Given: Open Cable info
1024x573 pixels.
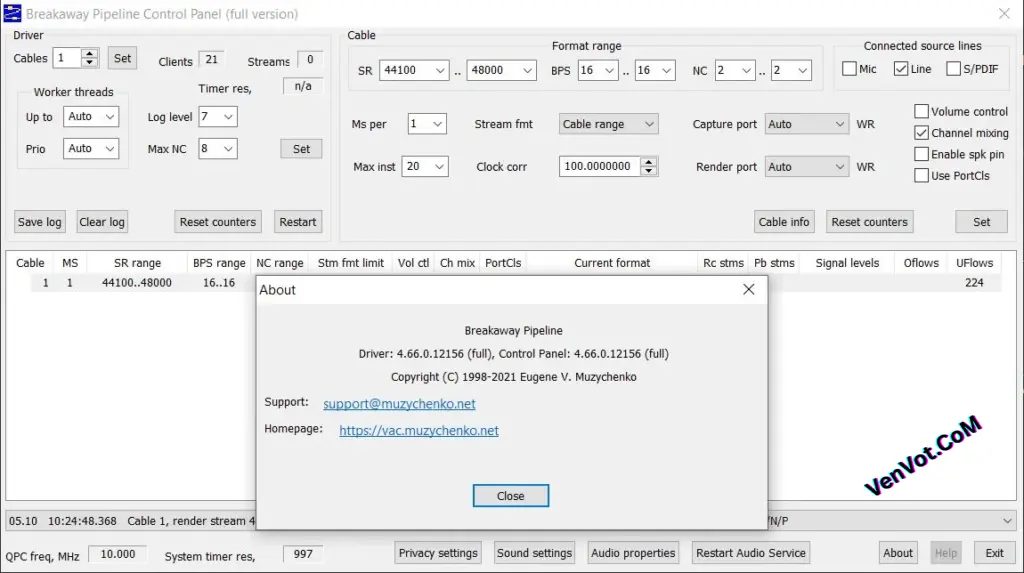Looking at the screenshot, I should tap(784, 222).
